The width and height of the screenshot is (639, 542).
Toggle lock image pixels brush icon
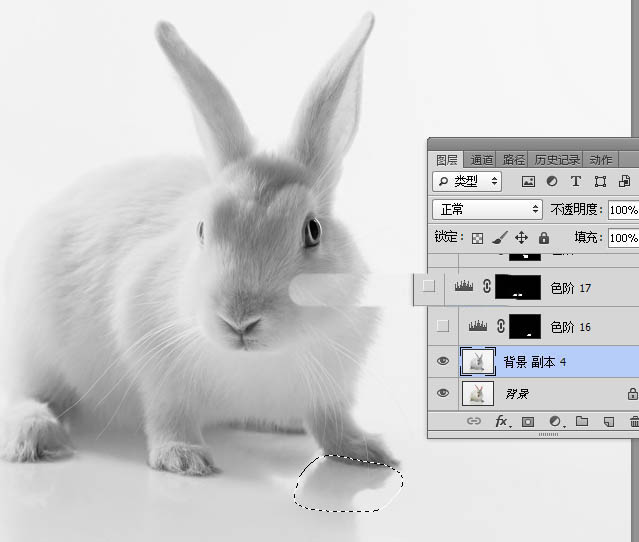click(x=500, y=238)
